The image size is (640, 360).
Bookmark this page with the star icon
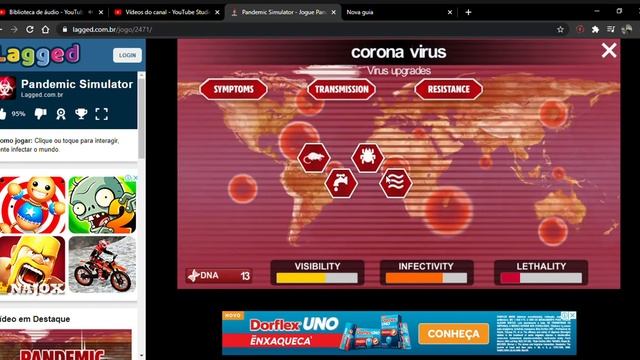pos(560,29)
